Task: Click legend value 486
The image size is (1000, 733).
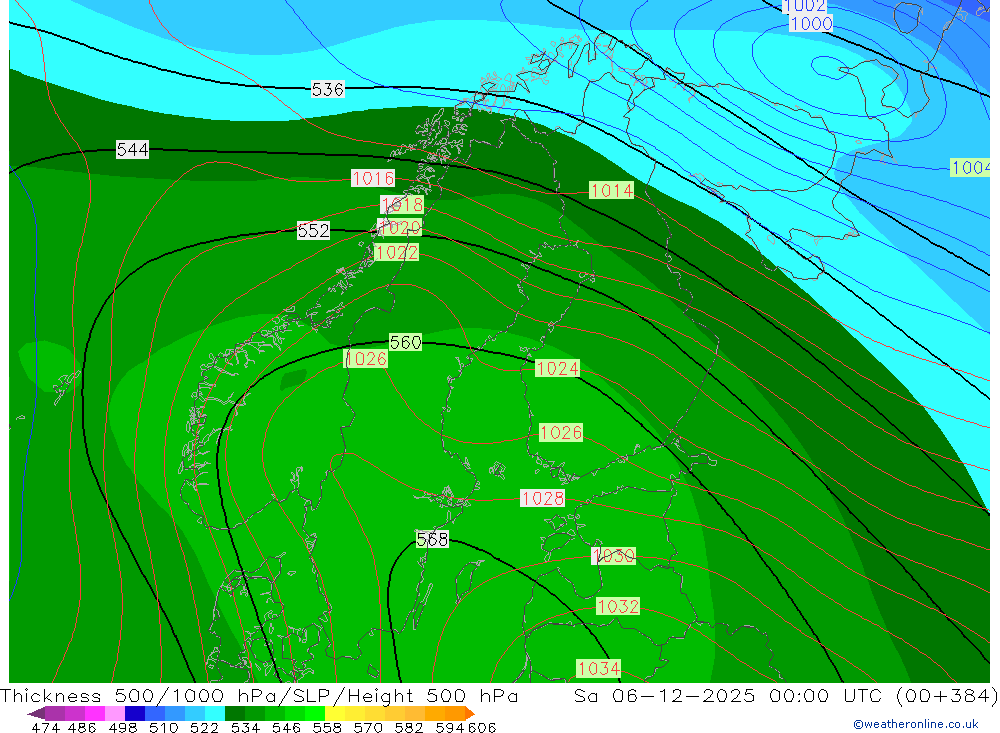Action: (x=82, y=727)
